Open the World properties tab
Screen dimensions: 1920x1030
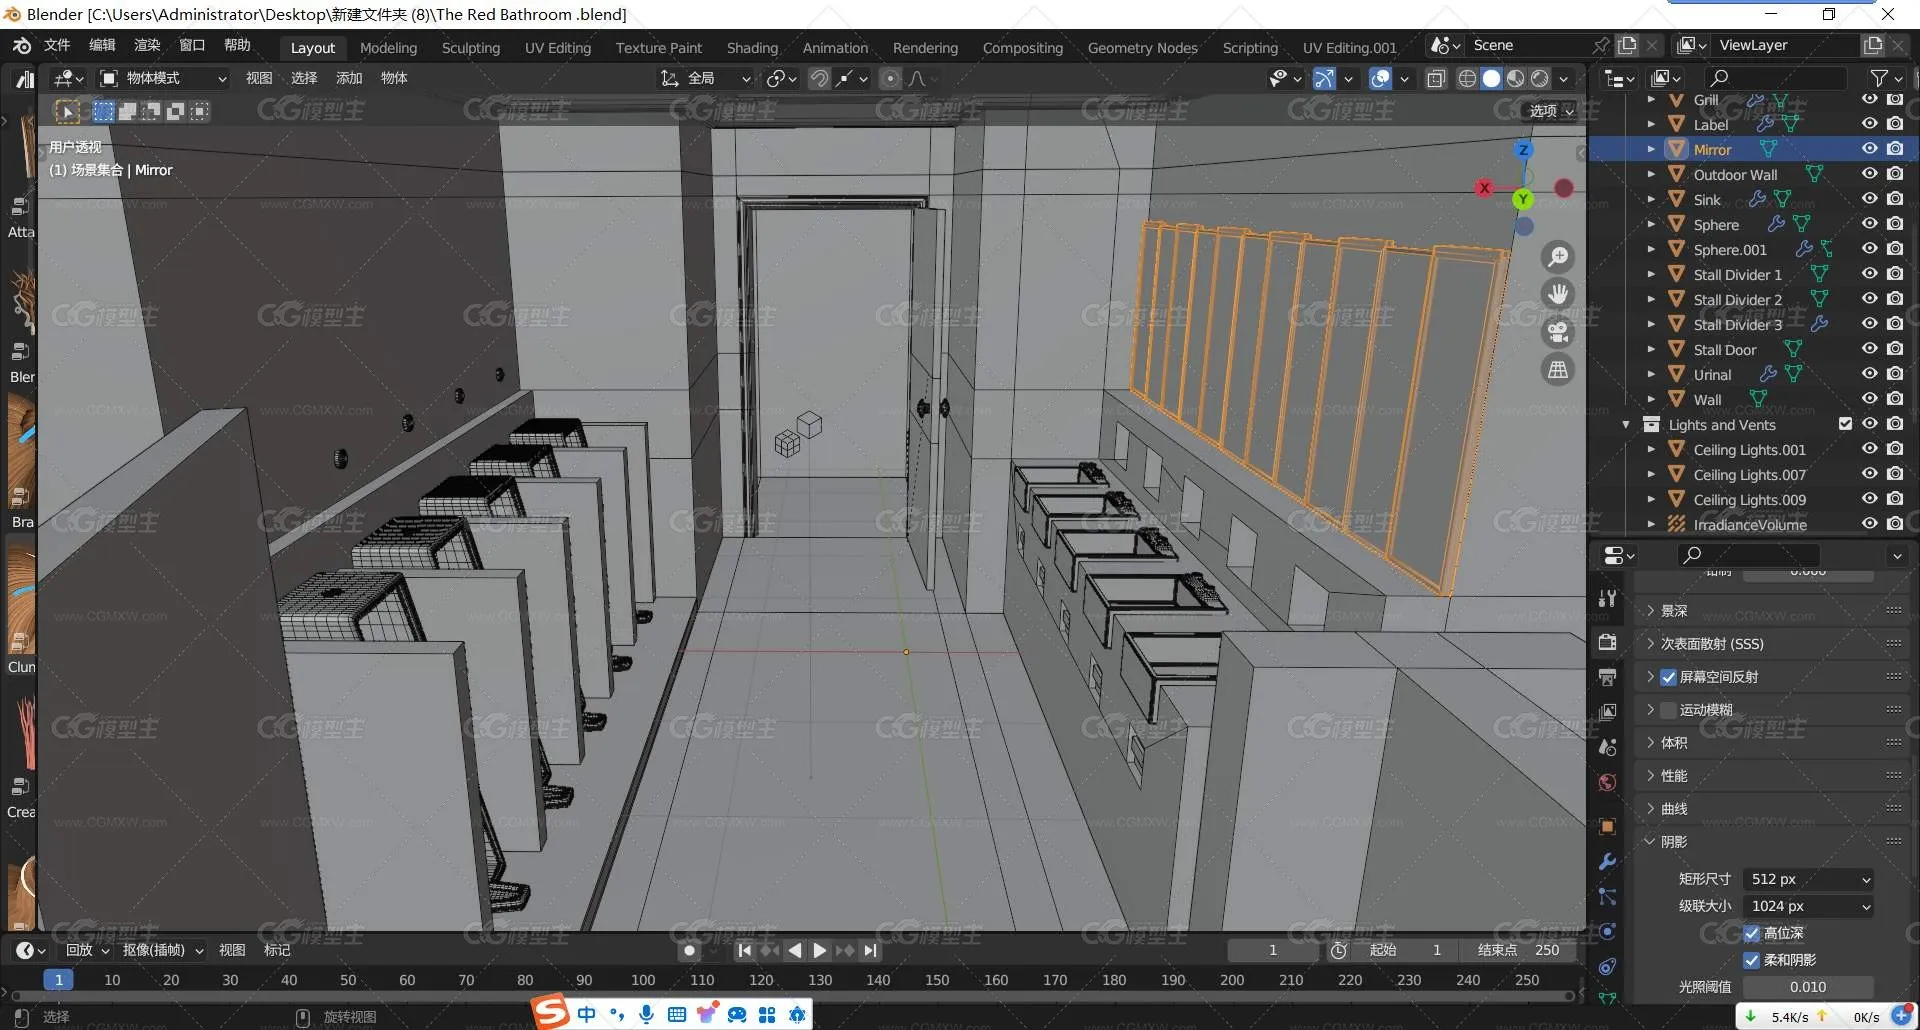(x=1607, y=782)
